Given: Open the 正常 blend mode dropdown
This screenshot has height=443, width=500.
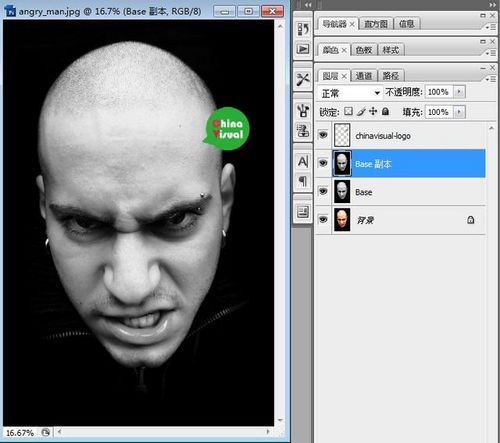Looking at the screenshot, I should (350, 93).
